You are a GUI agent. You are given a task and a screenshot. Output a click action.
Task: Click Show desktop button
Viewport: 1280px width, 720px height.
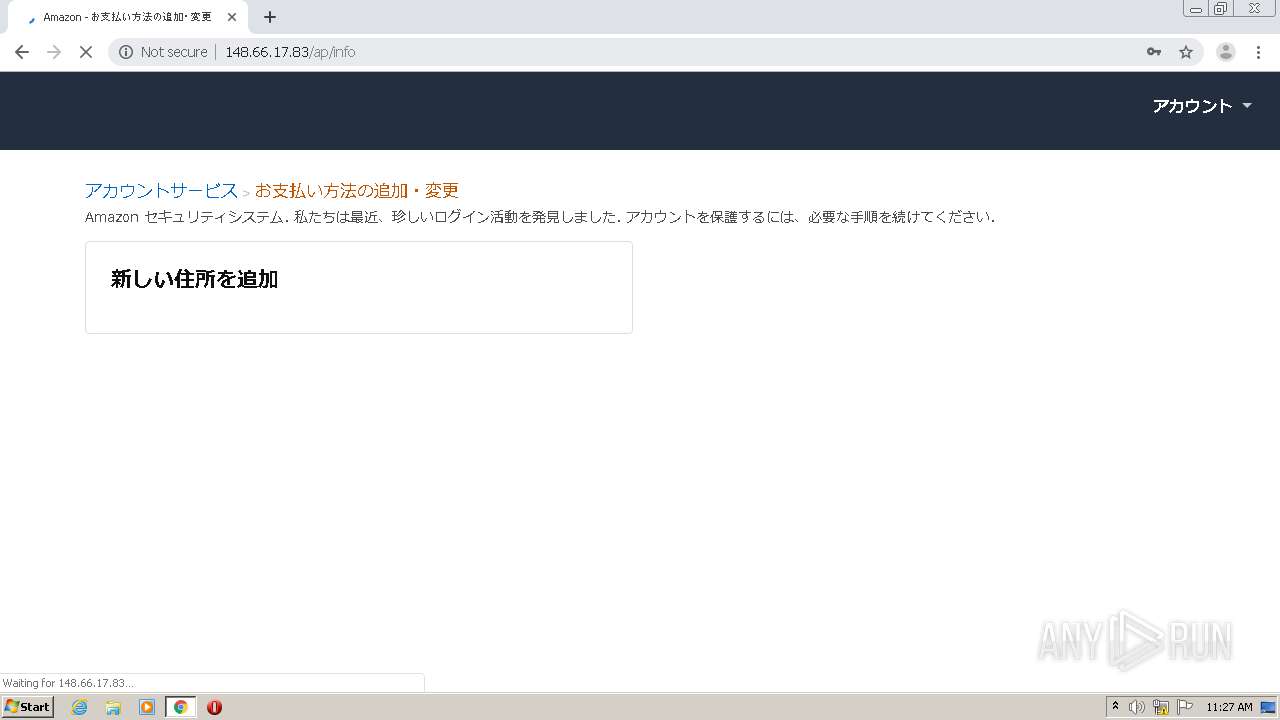(1269, 707)
